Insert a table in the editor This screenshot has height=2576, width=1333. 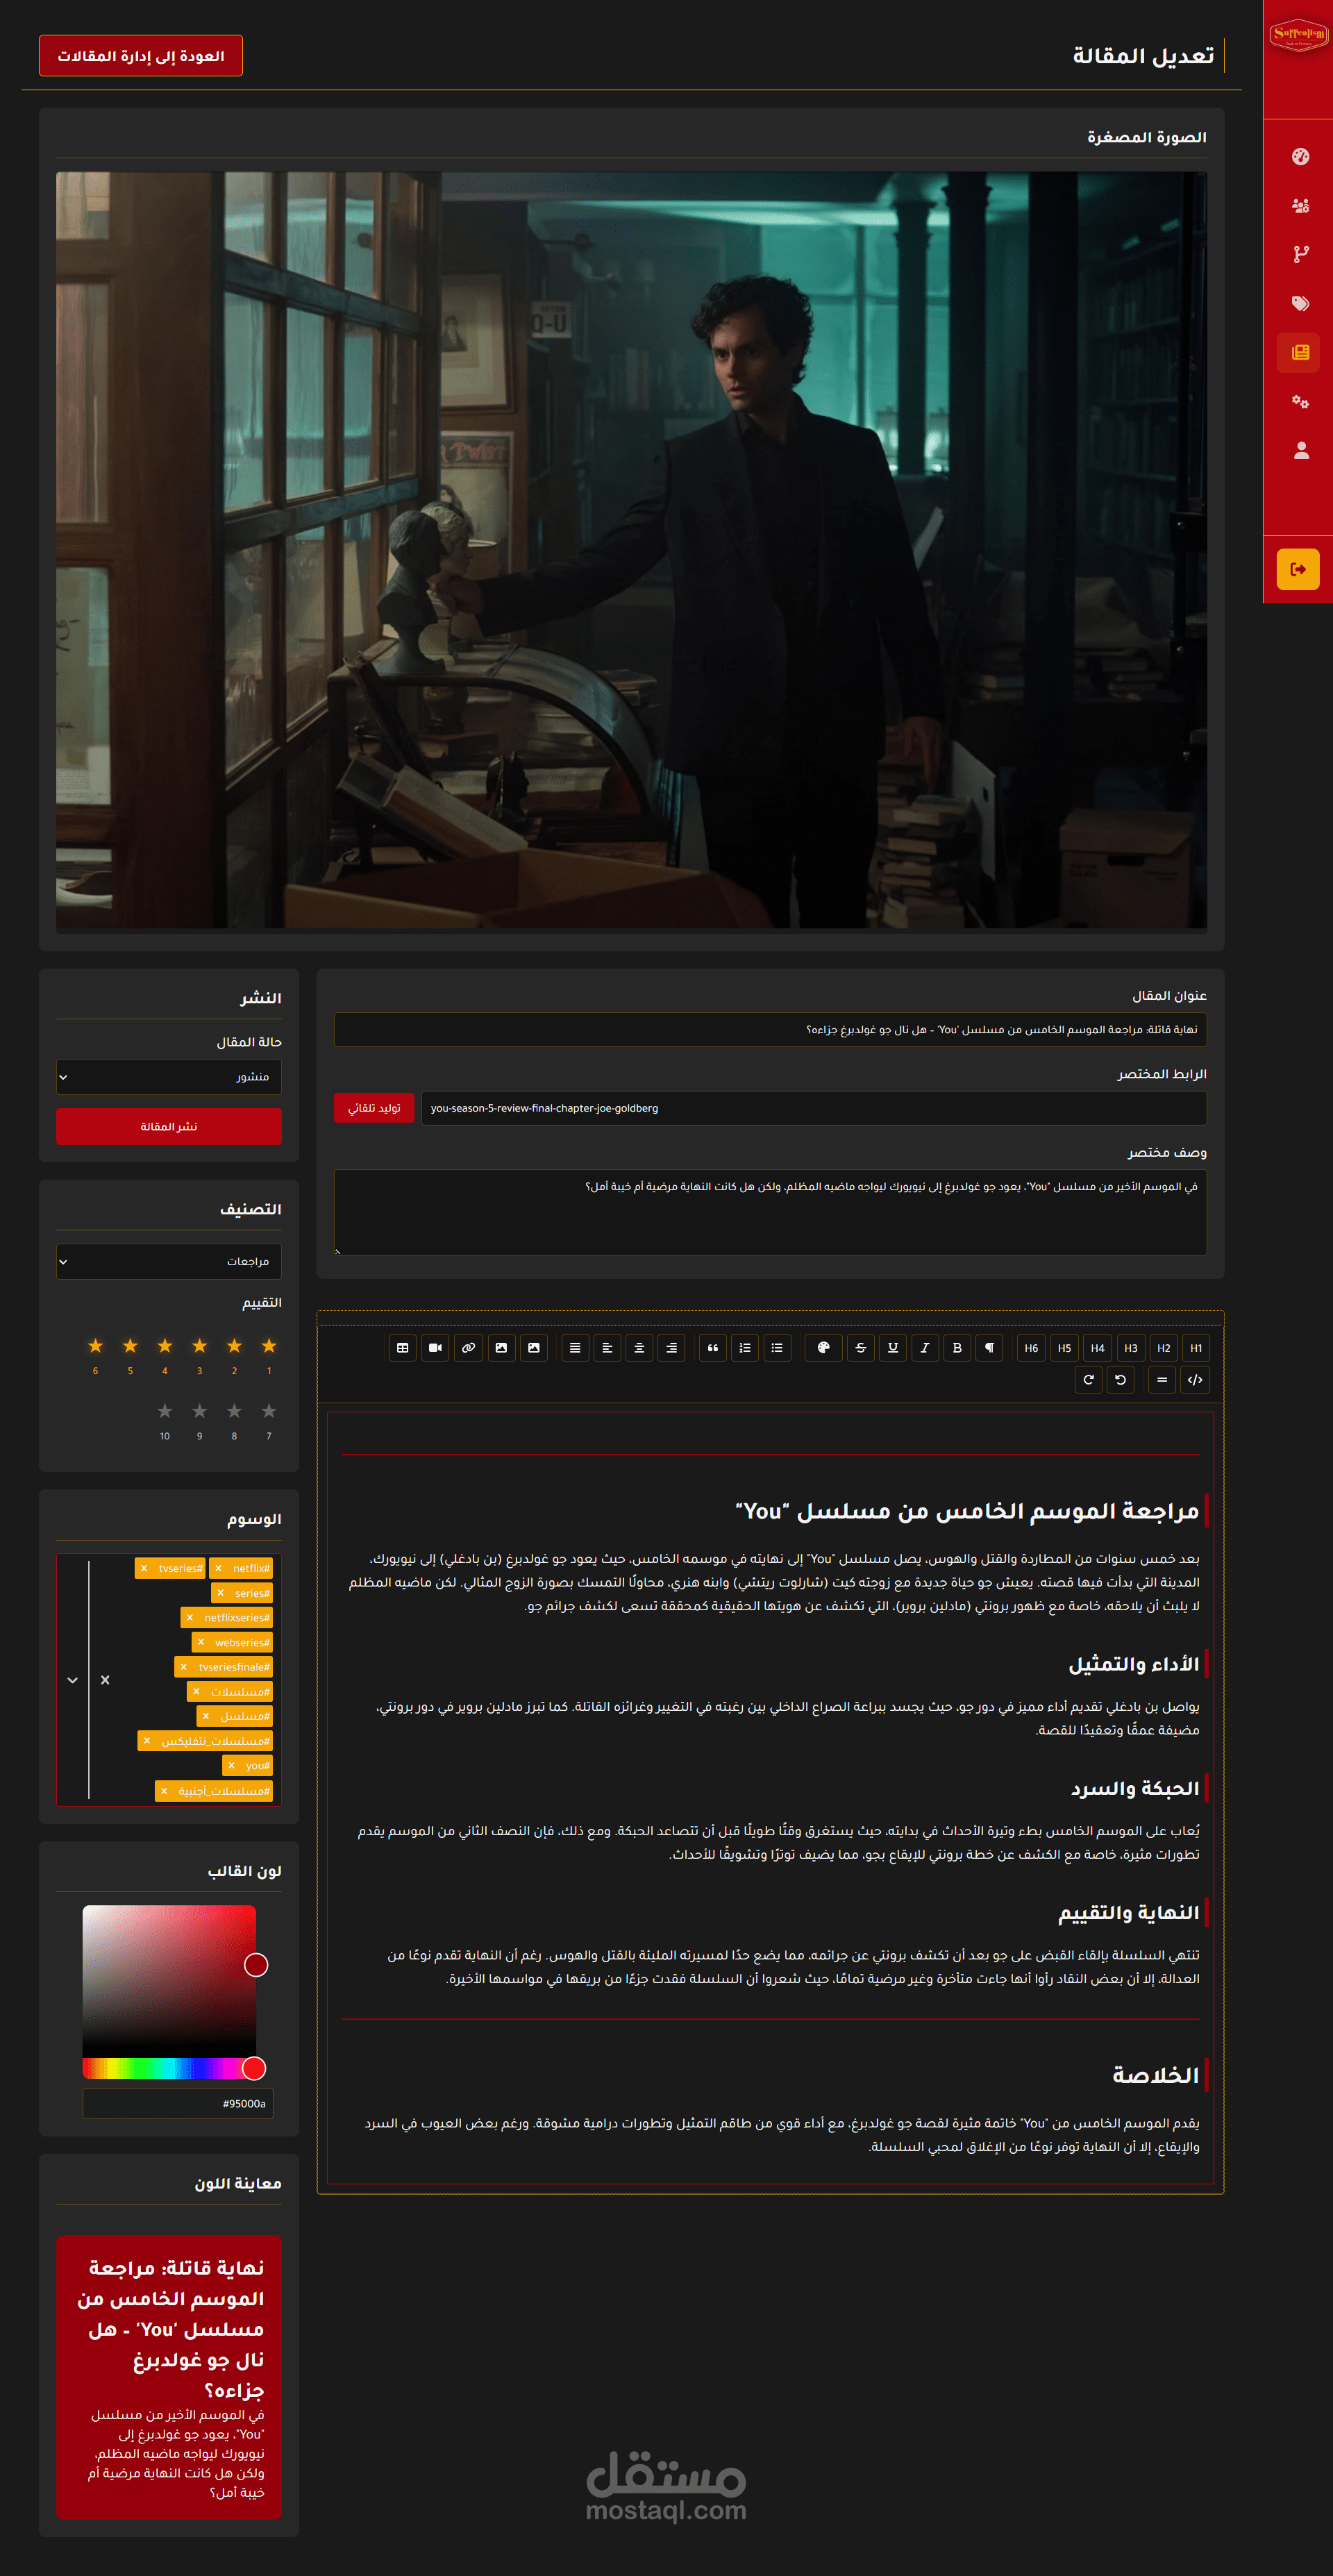(402, 1347)
